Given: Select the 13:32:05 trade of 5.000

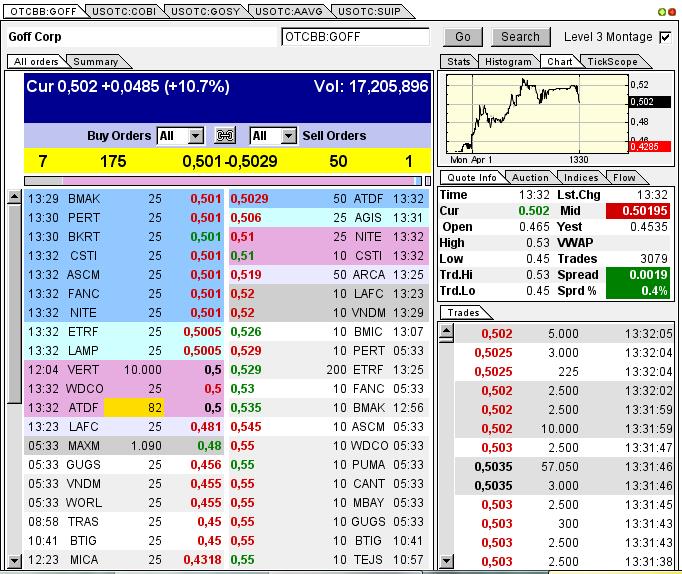Looking at the screenshot, I should (x=564, y=334).
